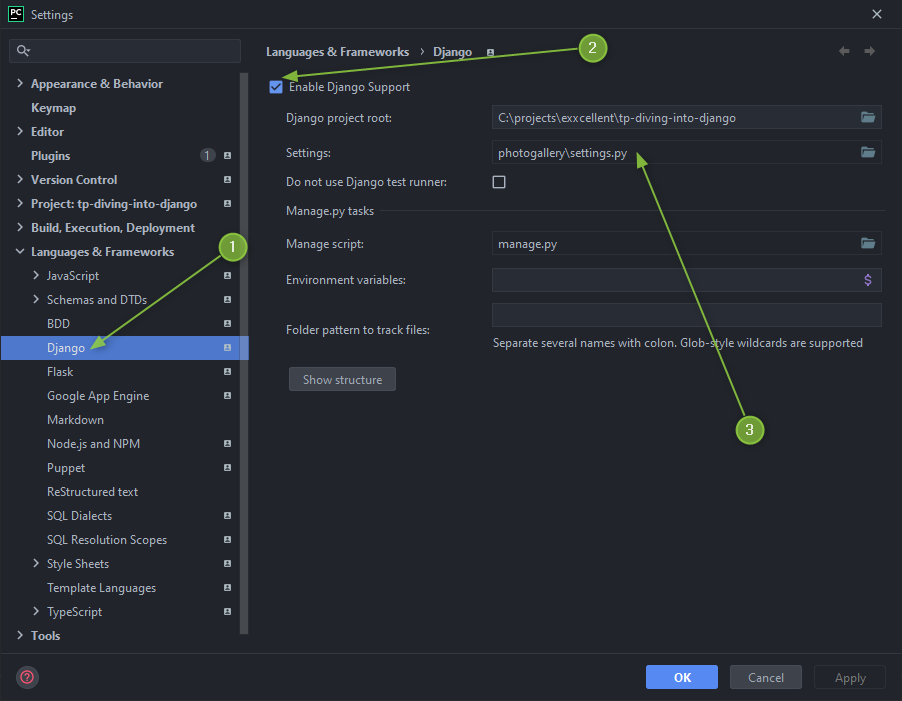Uncheck Enable Django Support checkbox

pos(276,87)
